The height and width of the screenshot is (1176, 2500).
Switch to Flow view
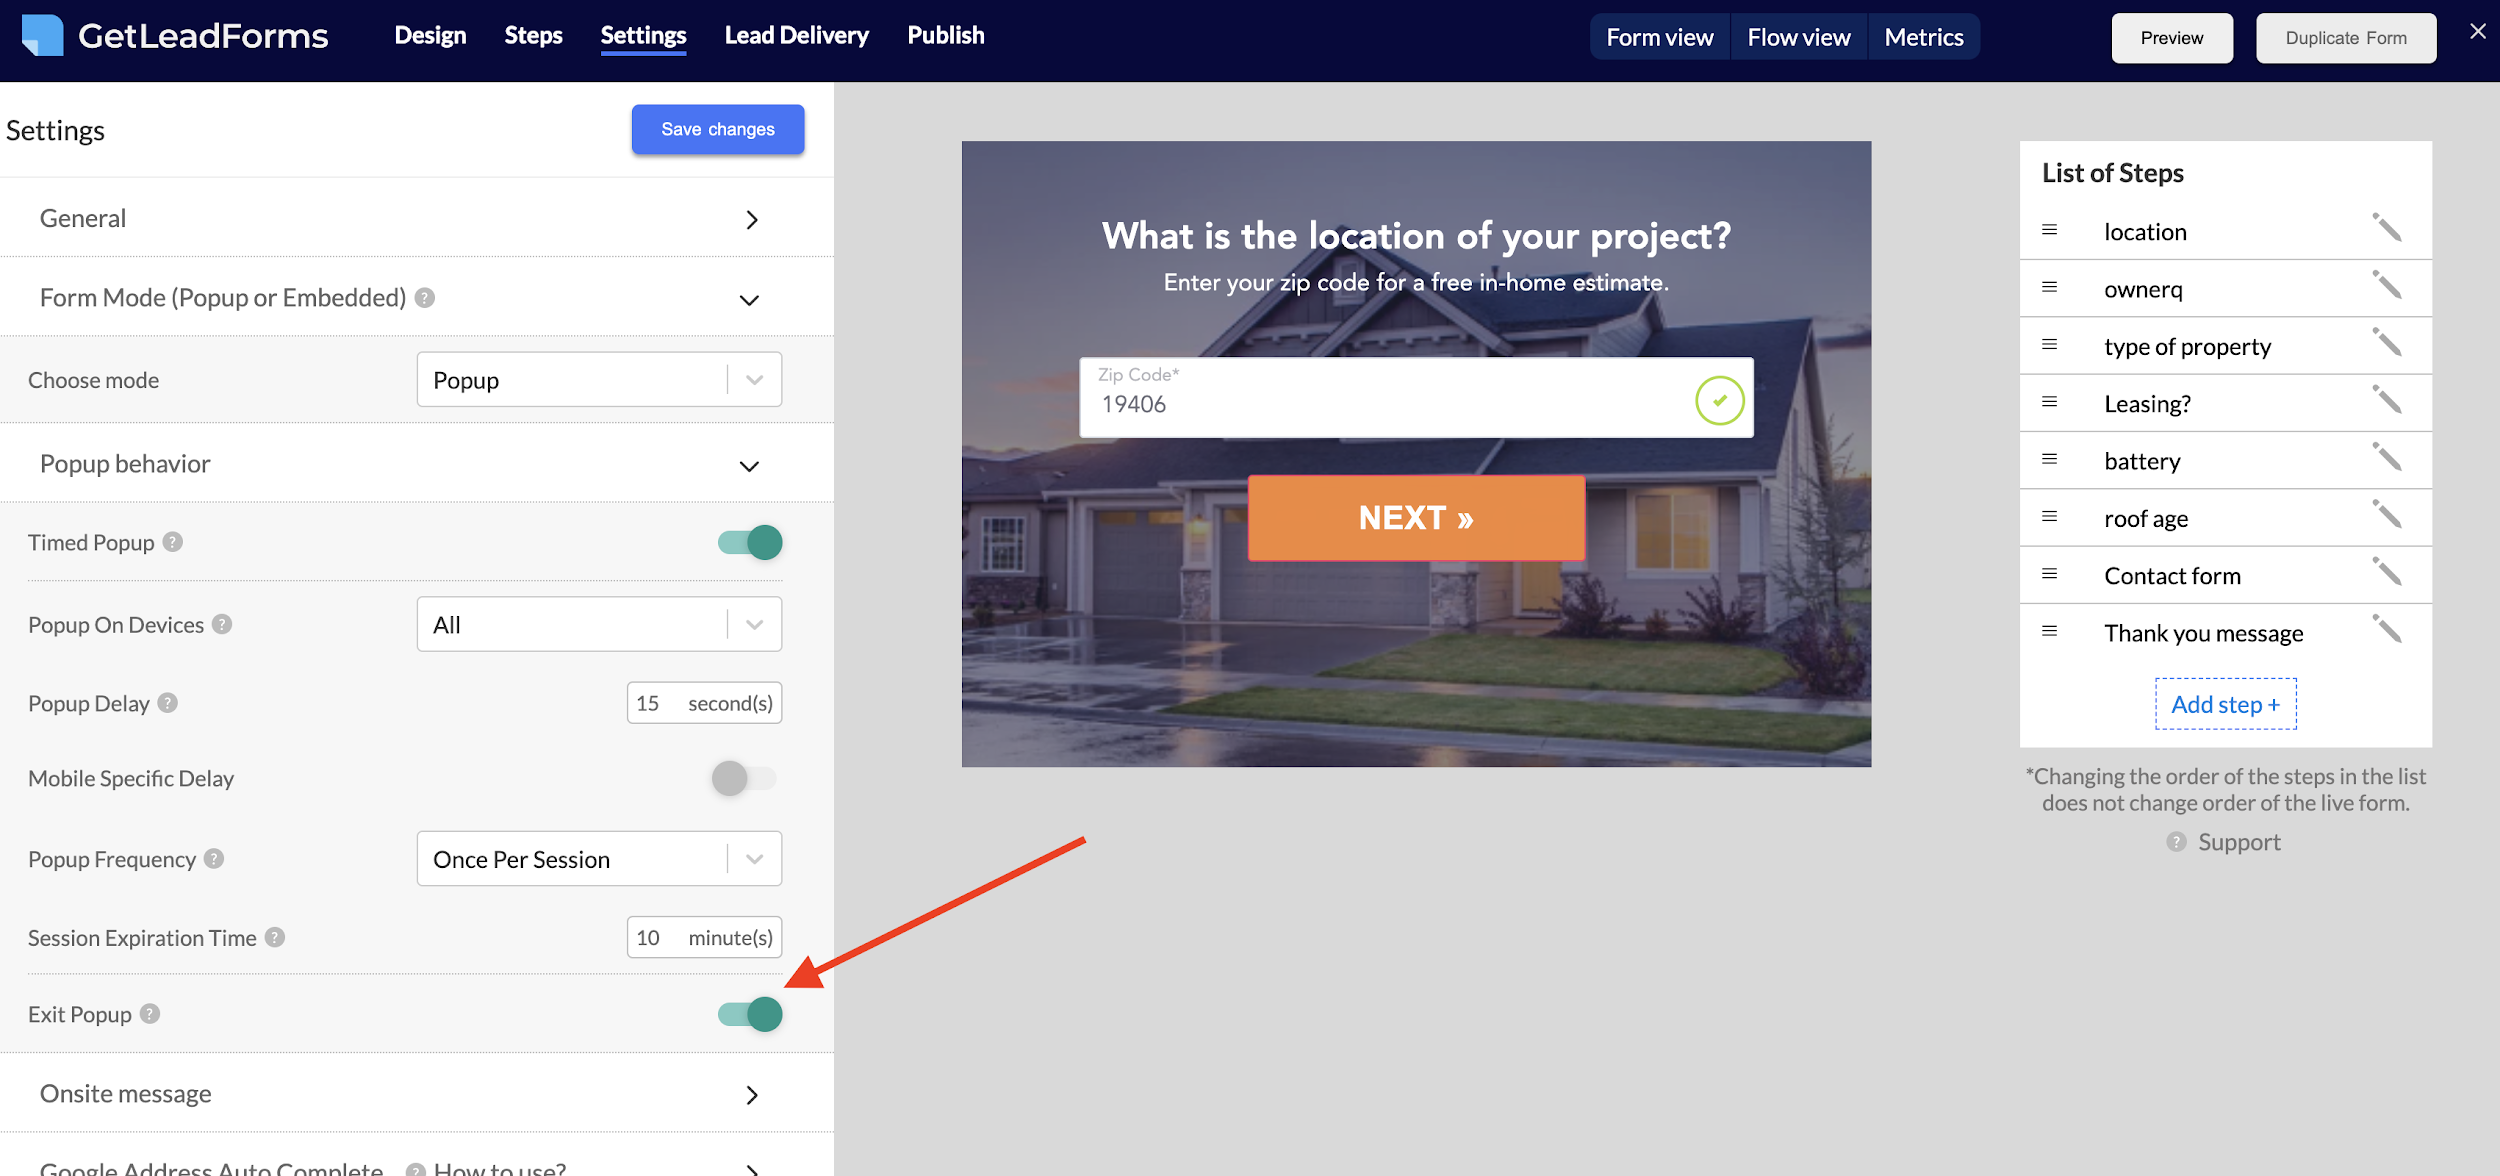point(1797,36)
